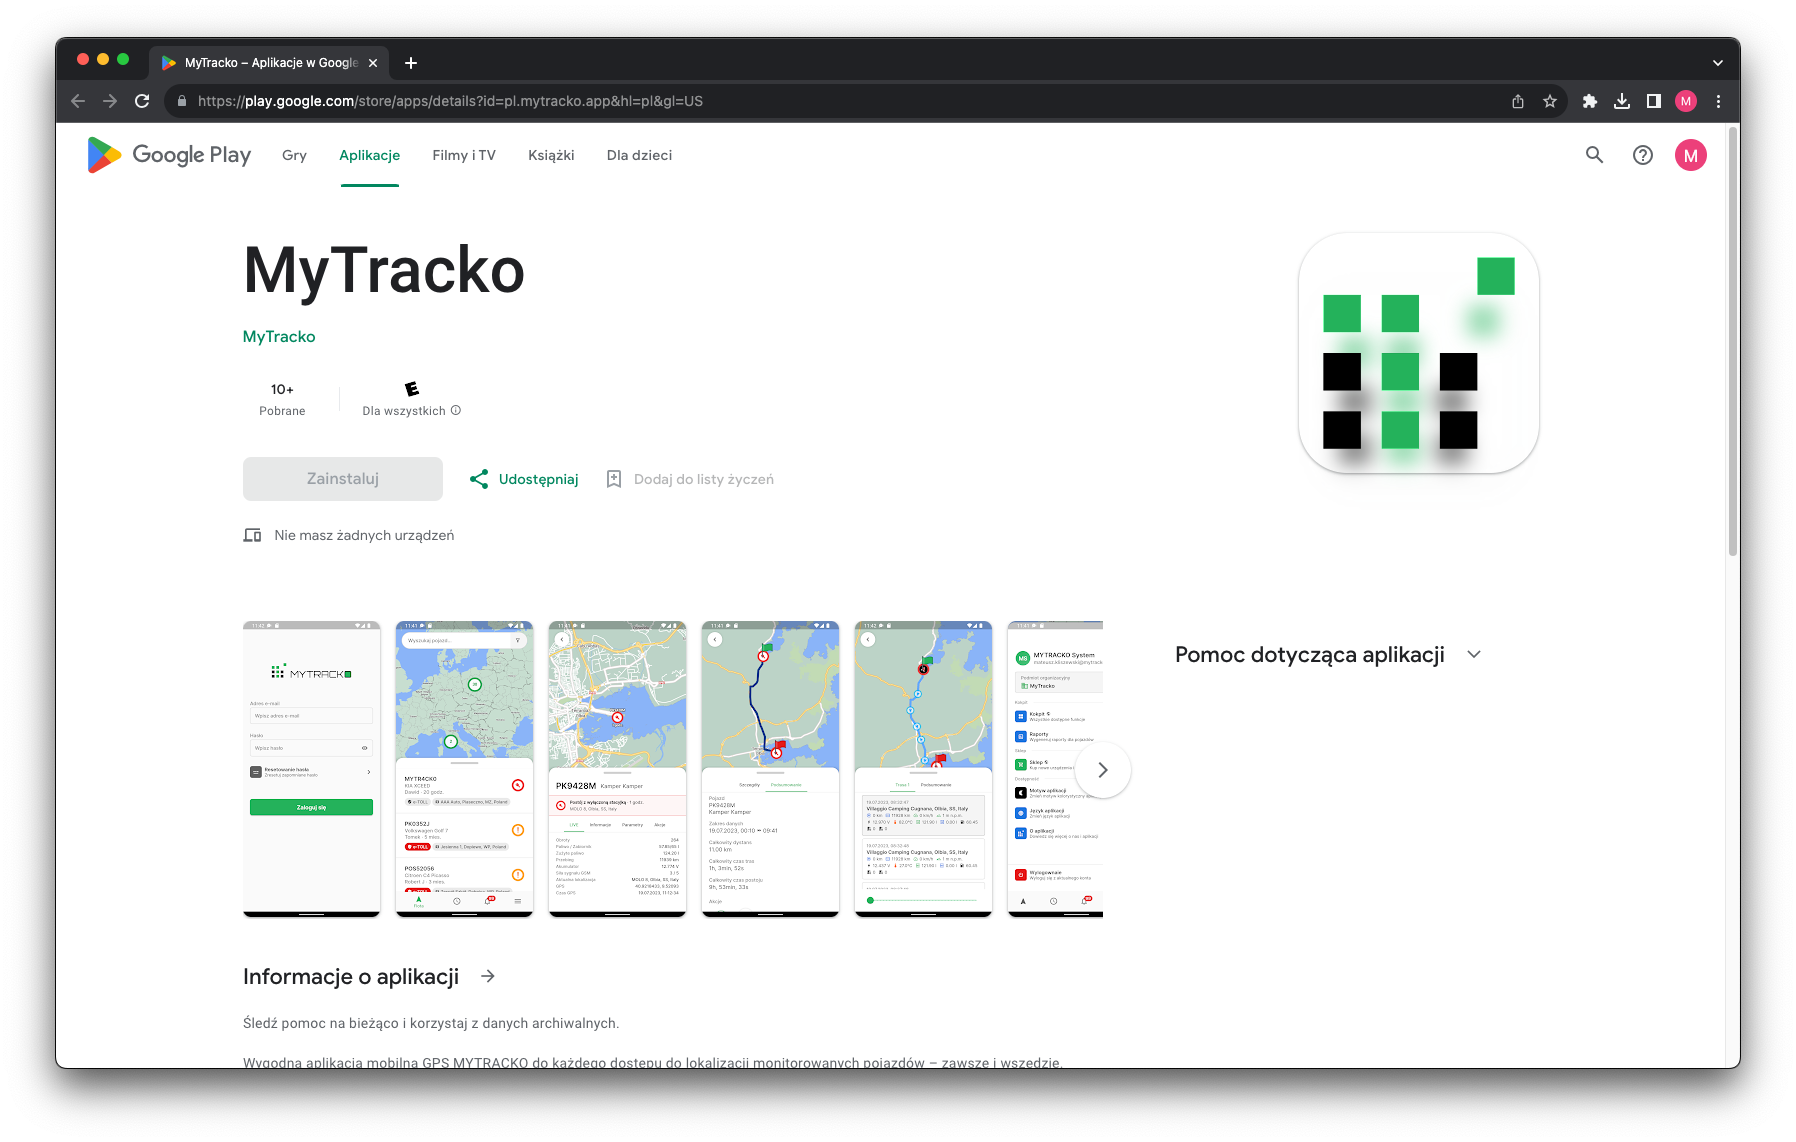Open the route stops timeline screenshot

tap(924, 769)
